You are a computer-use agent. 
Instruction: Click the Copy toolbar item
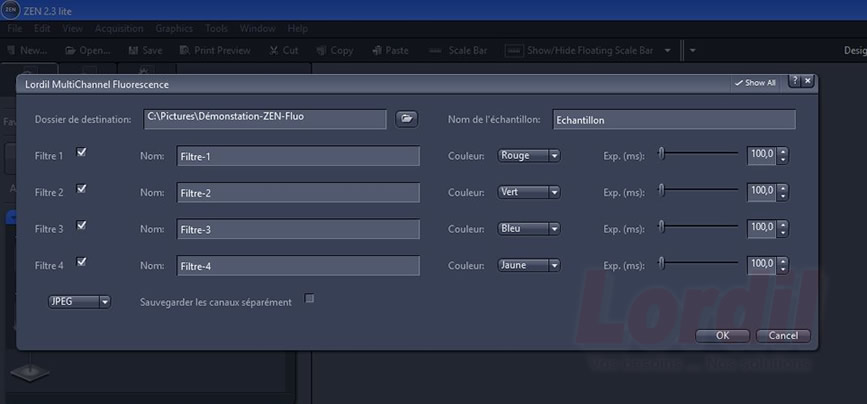point(335,50)
